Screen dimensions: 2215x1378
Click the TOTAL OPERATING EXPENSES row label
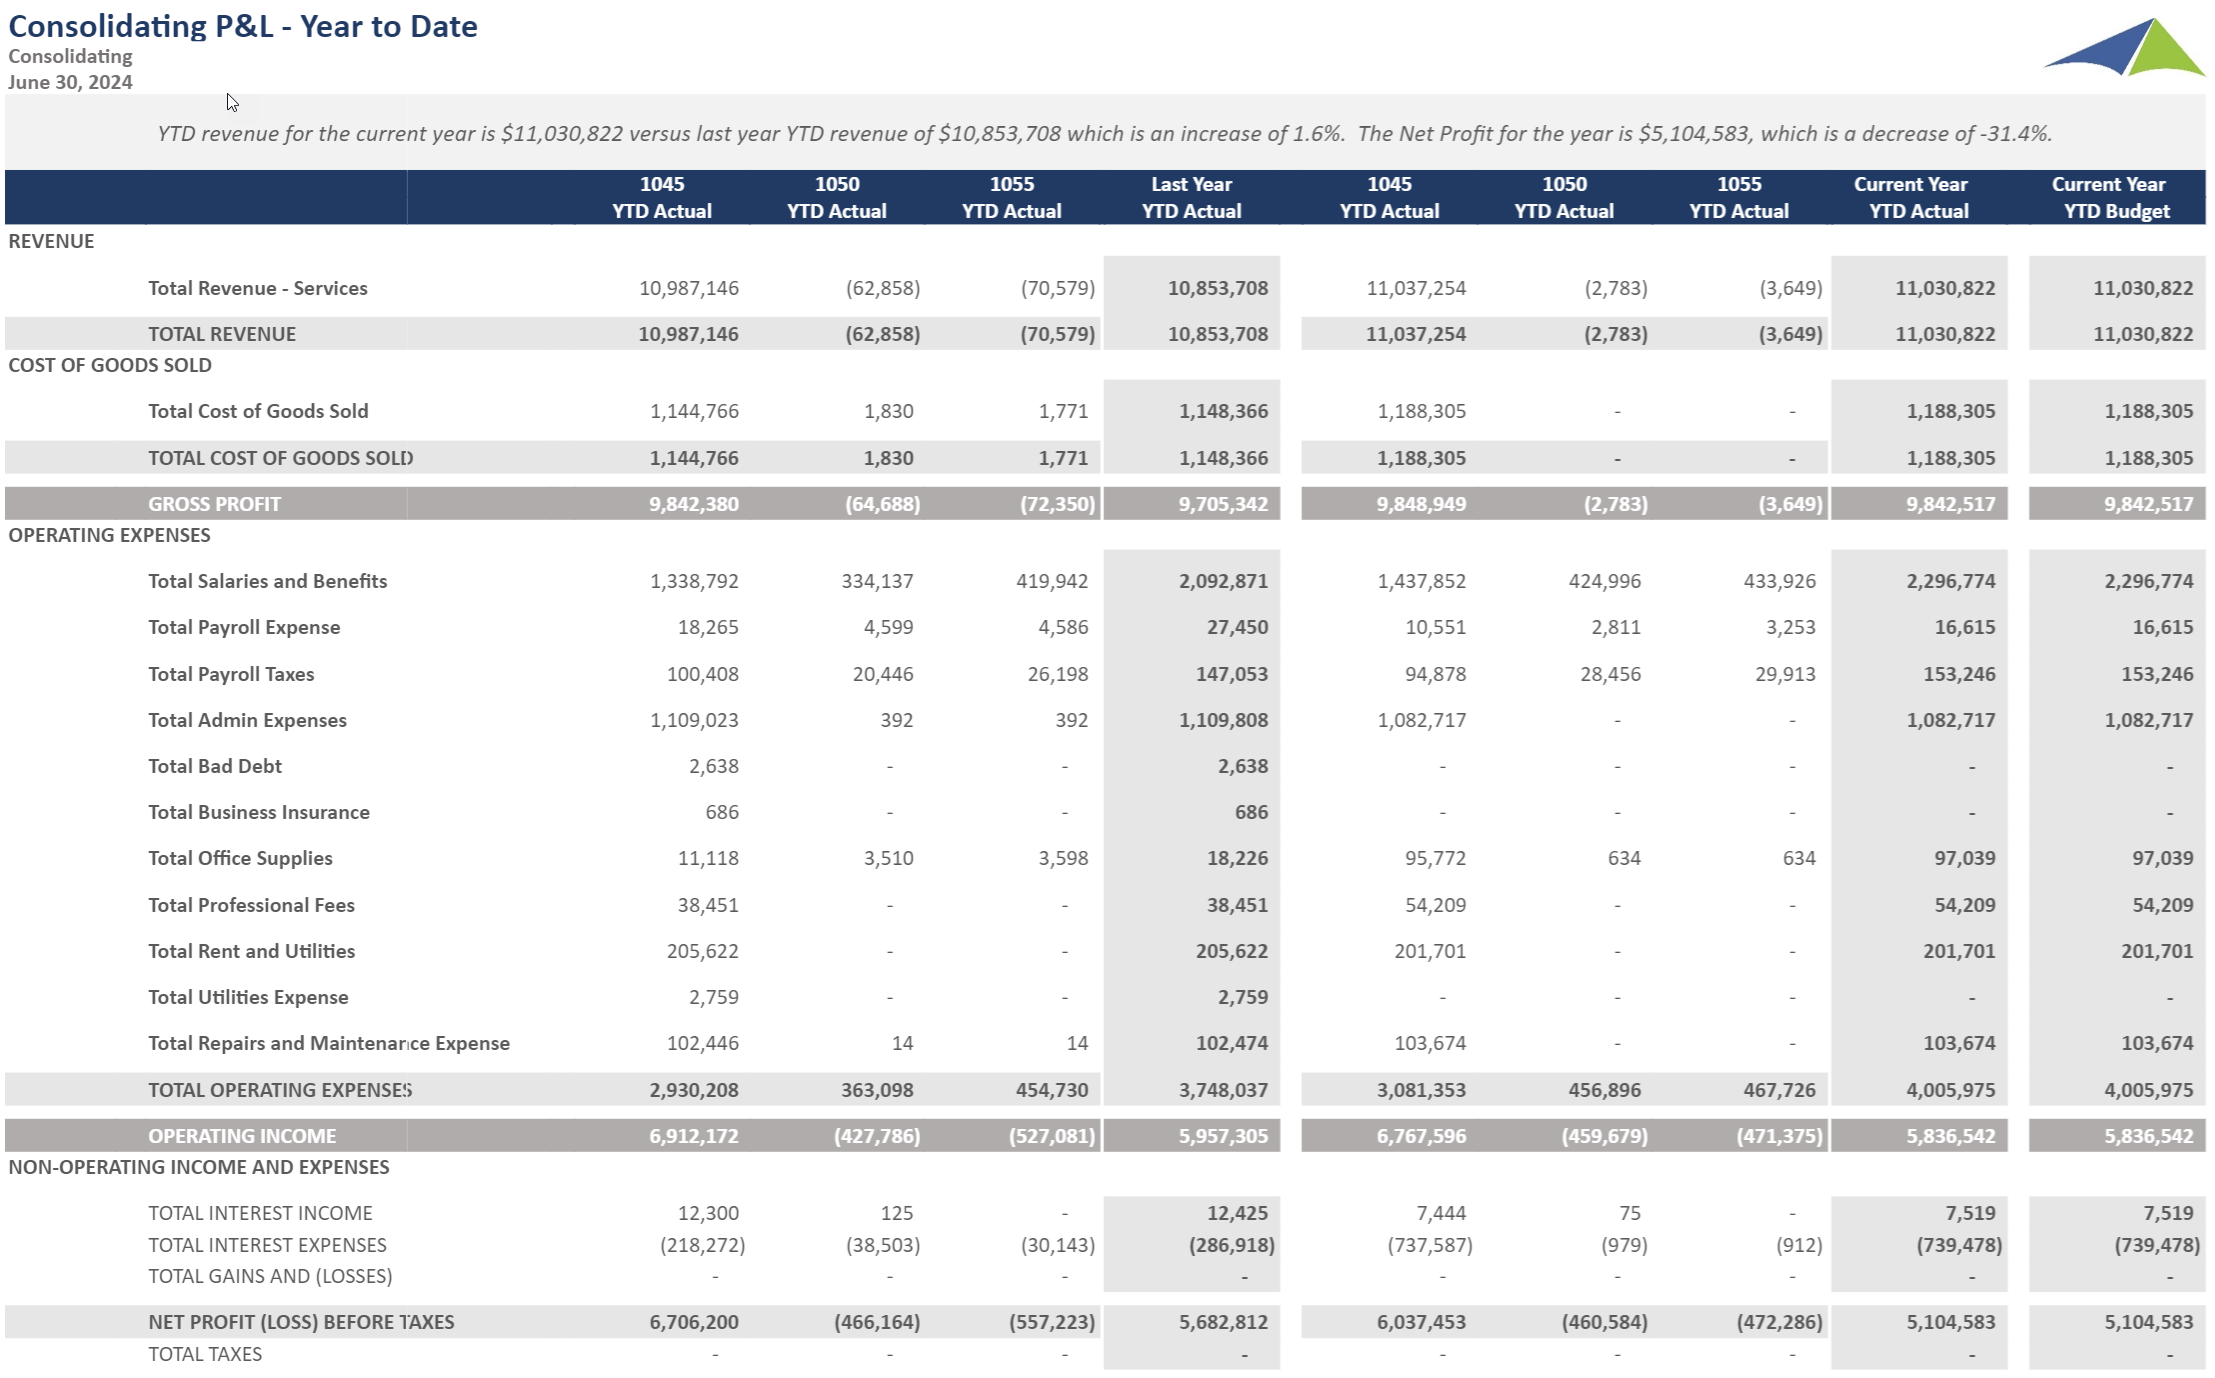click(280, 1090)
